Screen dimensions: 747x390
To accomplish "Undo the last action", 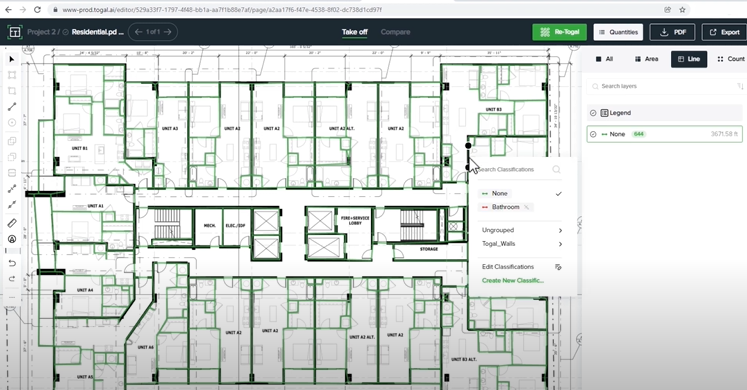I will coord(12,263).
